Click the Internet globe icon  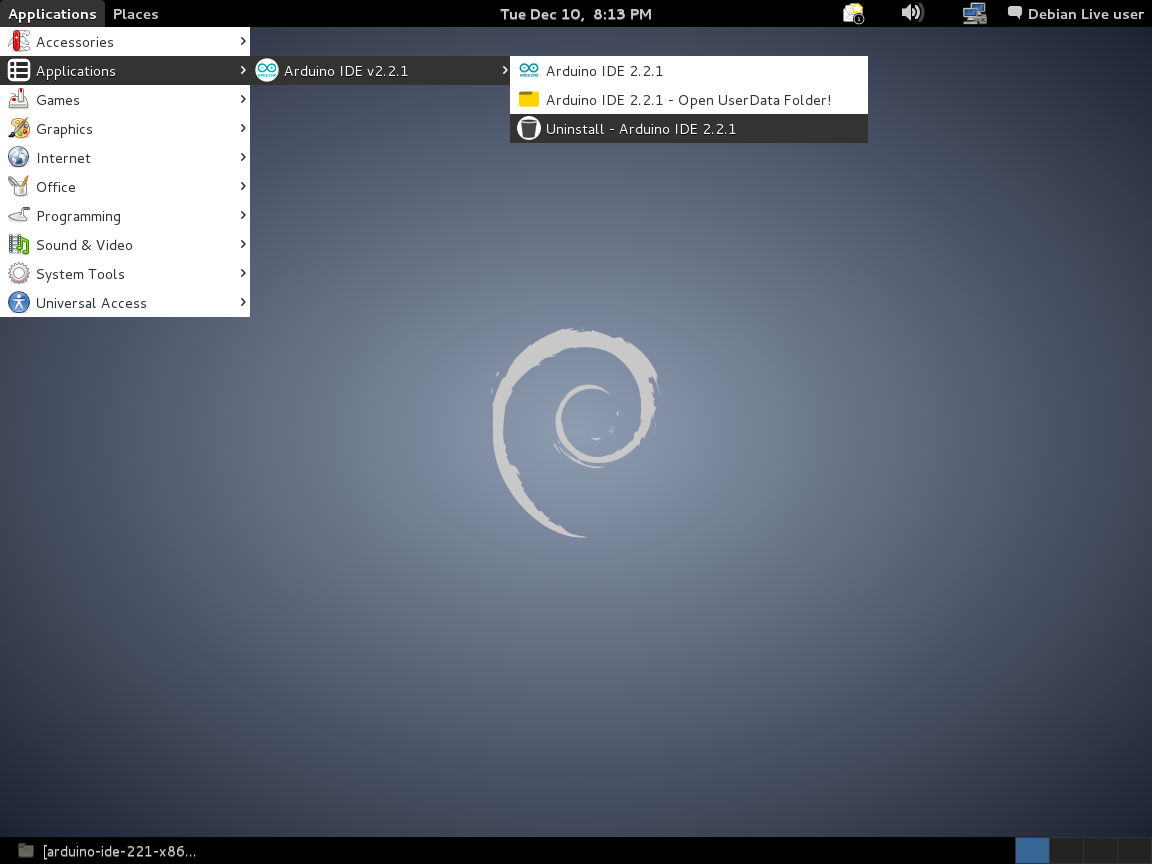tap(19, 158)
